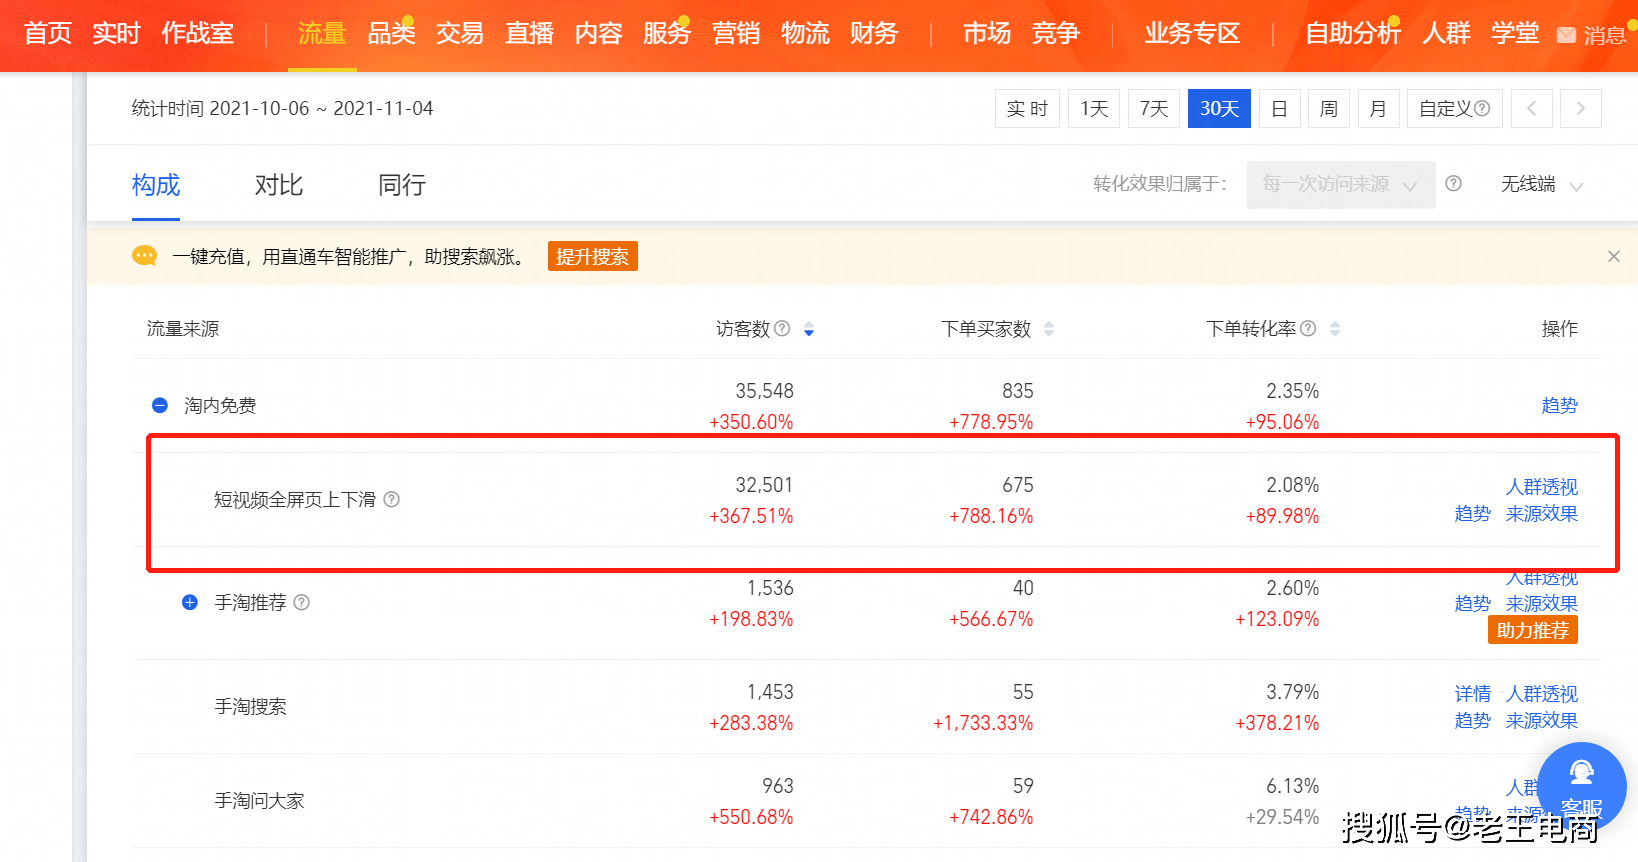Viewport: 1638px width, 862px height.
Task: Sort the table by 访客数 column
Action: pos(809,329)
